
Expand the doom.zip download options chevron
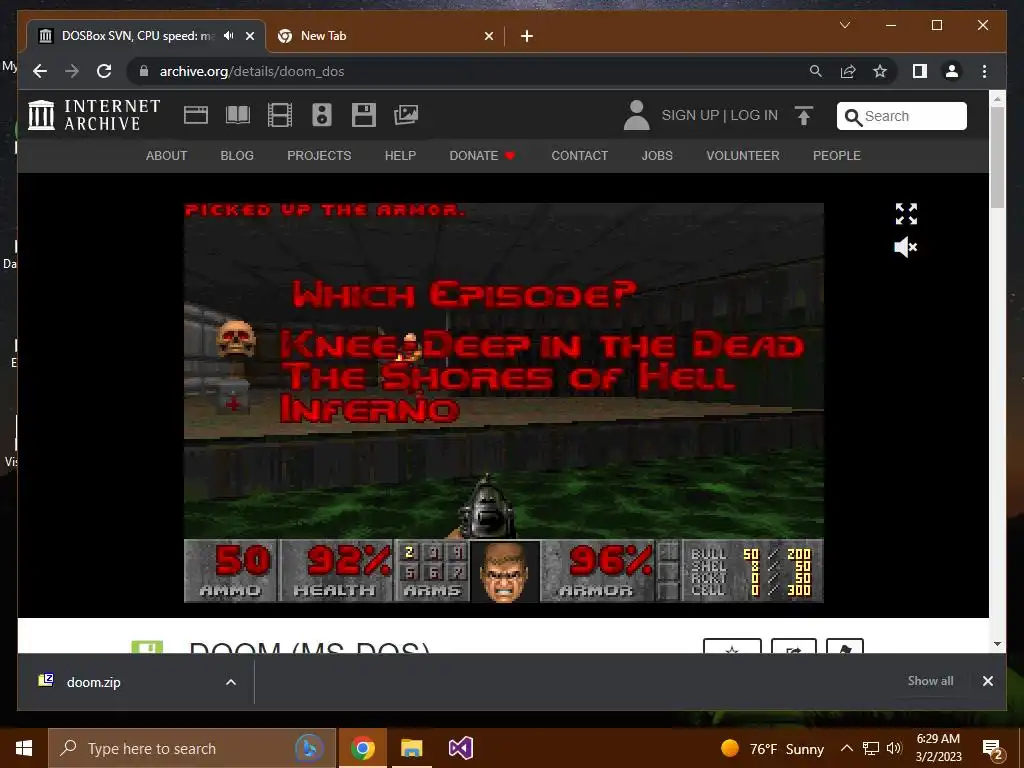click(x=231, y=682)
